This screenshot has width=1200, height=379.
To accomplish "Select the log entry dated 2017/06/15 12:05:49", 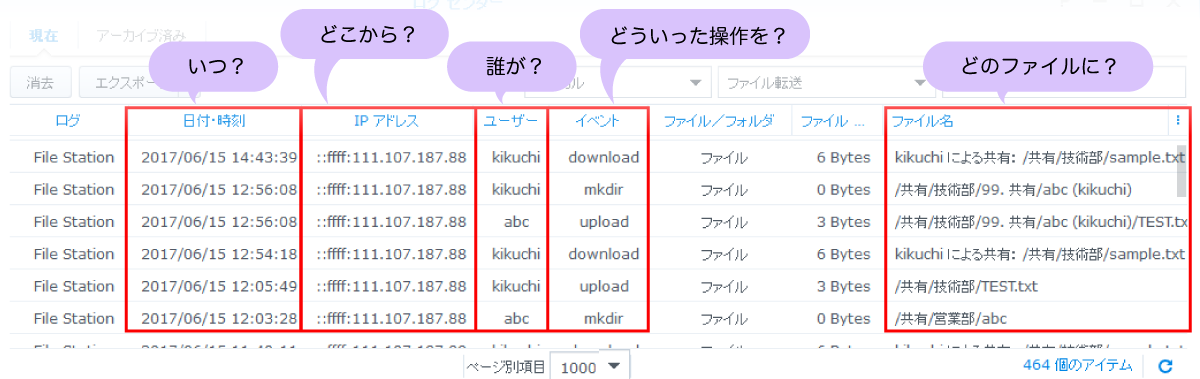I will 600,286.
